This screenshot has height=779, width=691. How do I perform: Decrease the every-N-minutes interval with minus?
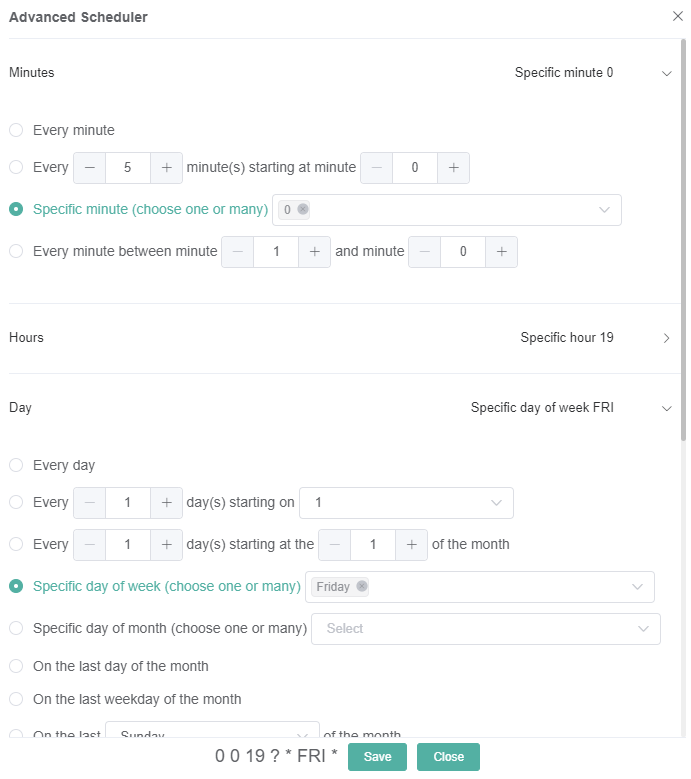(x=90, y=168)
